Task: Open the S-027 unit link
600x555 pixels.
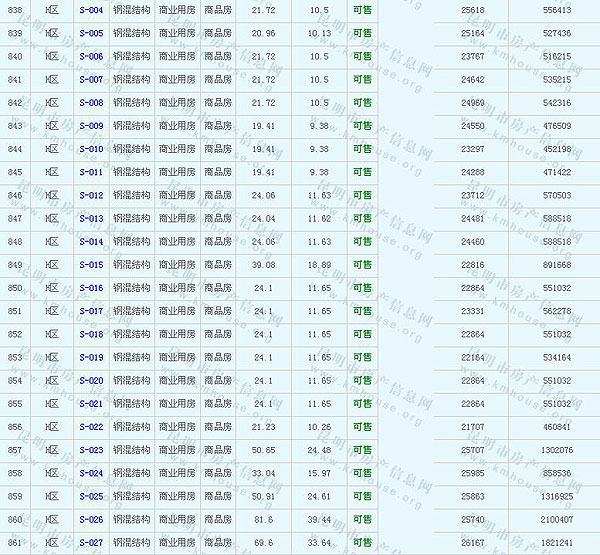Action: click(91, 543)
